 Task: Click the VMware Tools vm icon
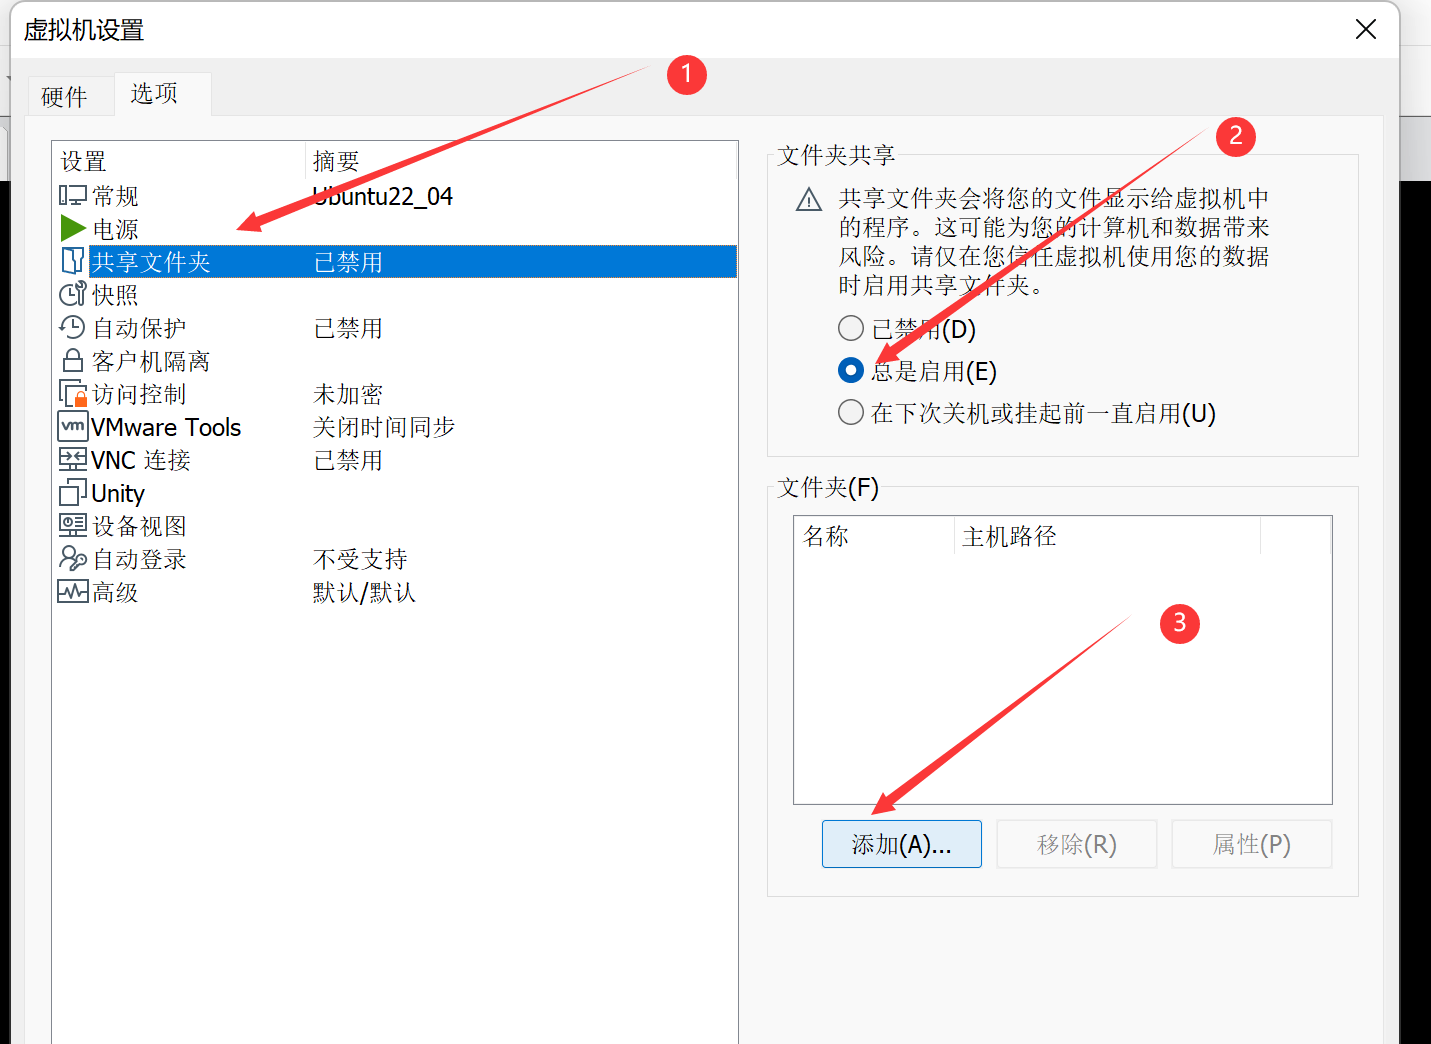73,426
